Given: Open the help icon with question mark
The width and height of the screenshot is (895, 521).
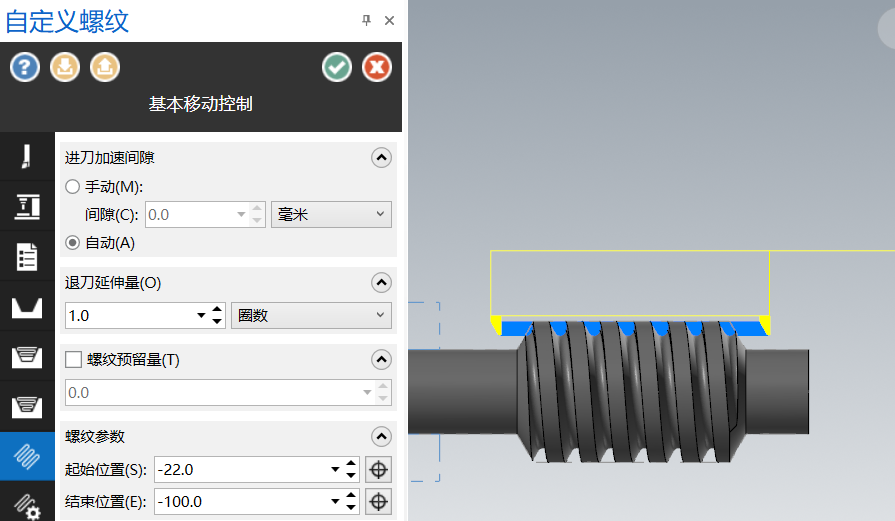Looking at the screenshot, I should [x=25, y=67].
